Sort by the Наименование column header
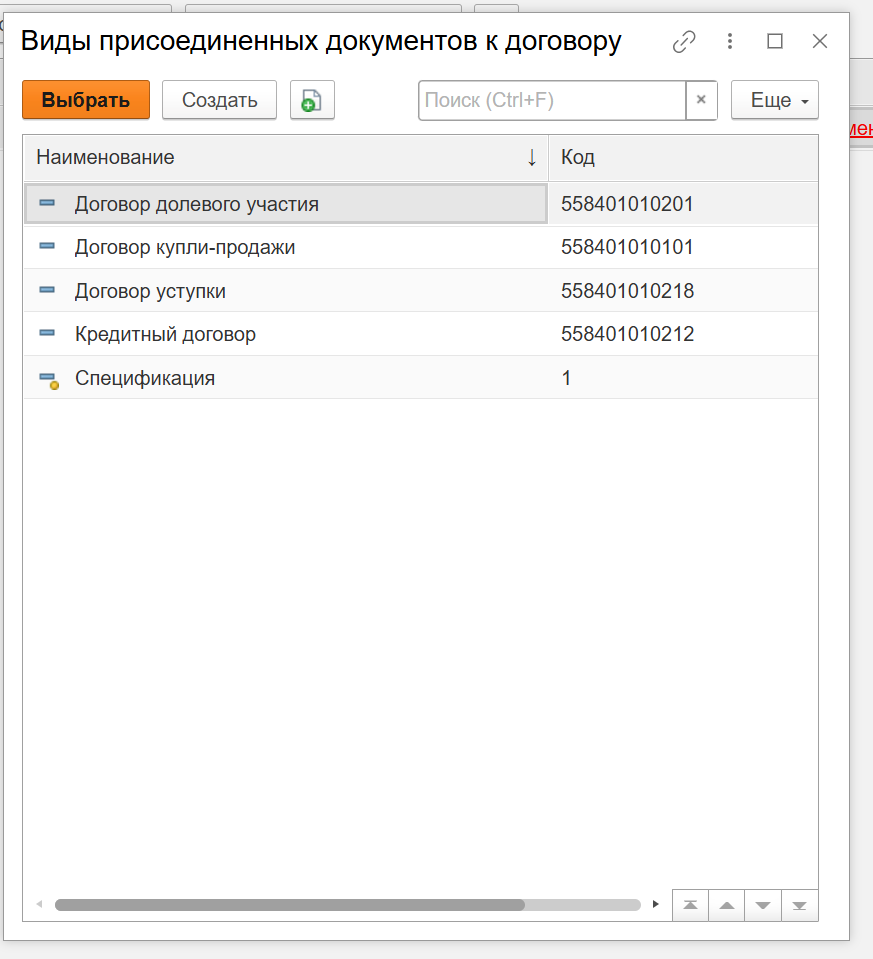Screen dimensions: 873x959 click(x=280, y=157)
